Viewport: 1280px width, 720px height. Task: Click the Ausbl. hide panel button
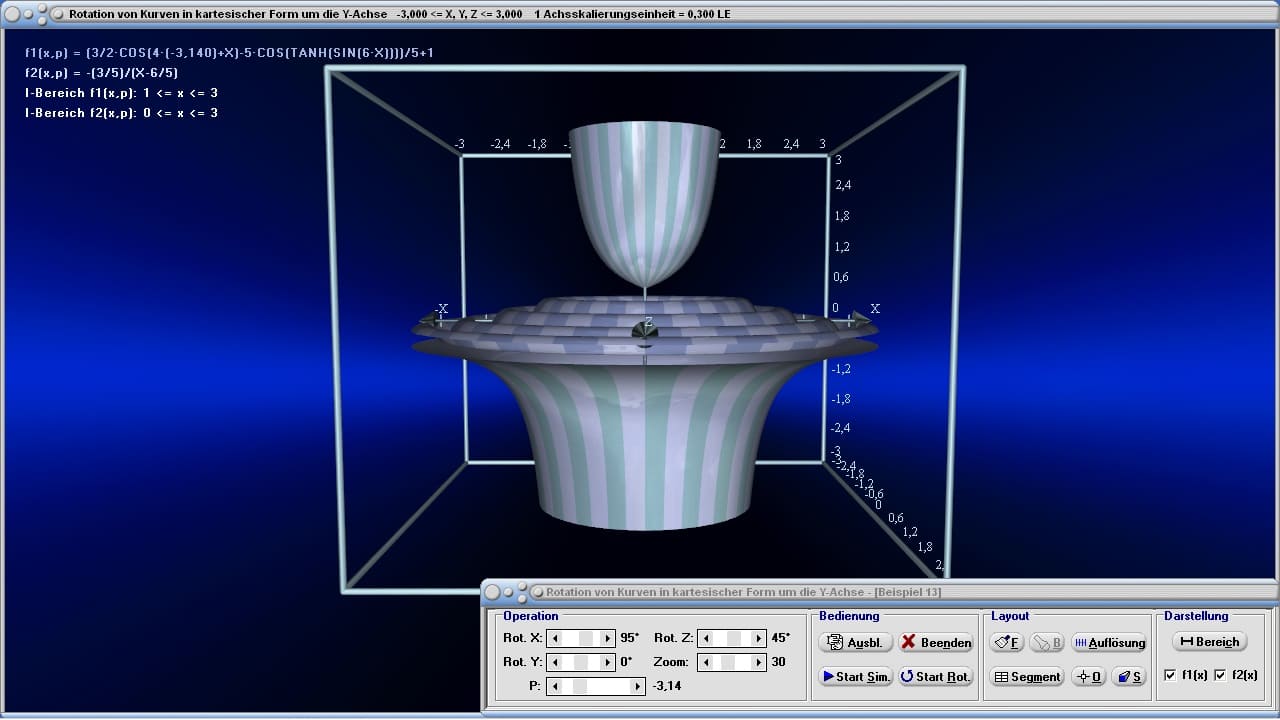coord(855,642)
